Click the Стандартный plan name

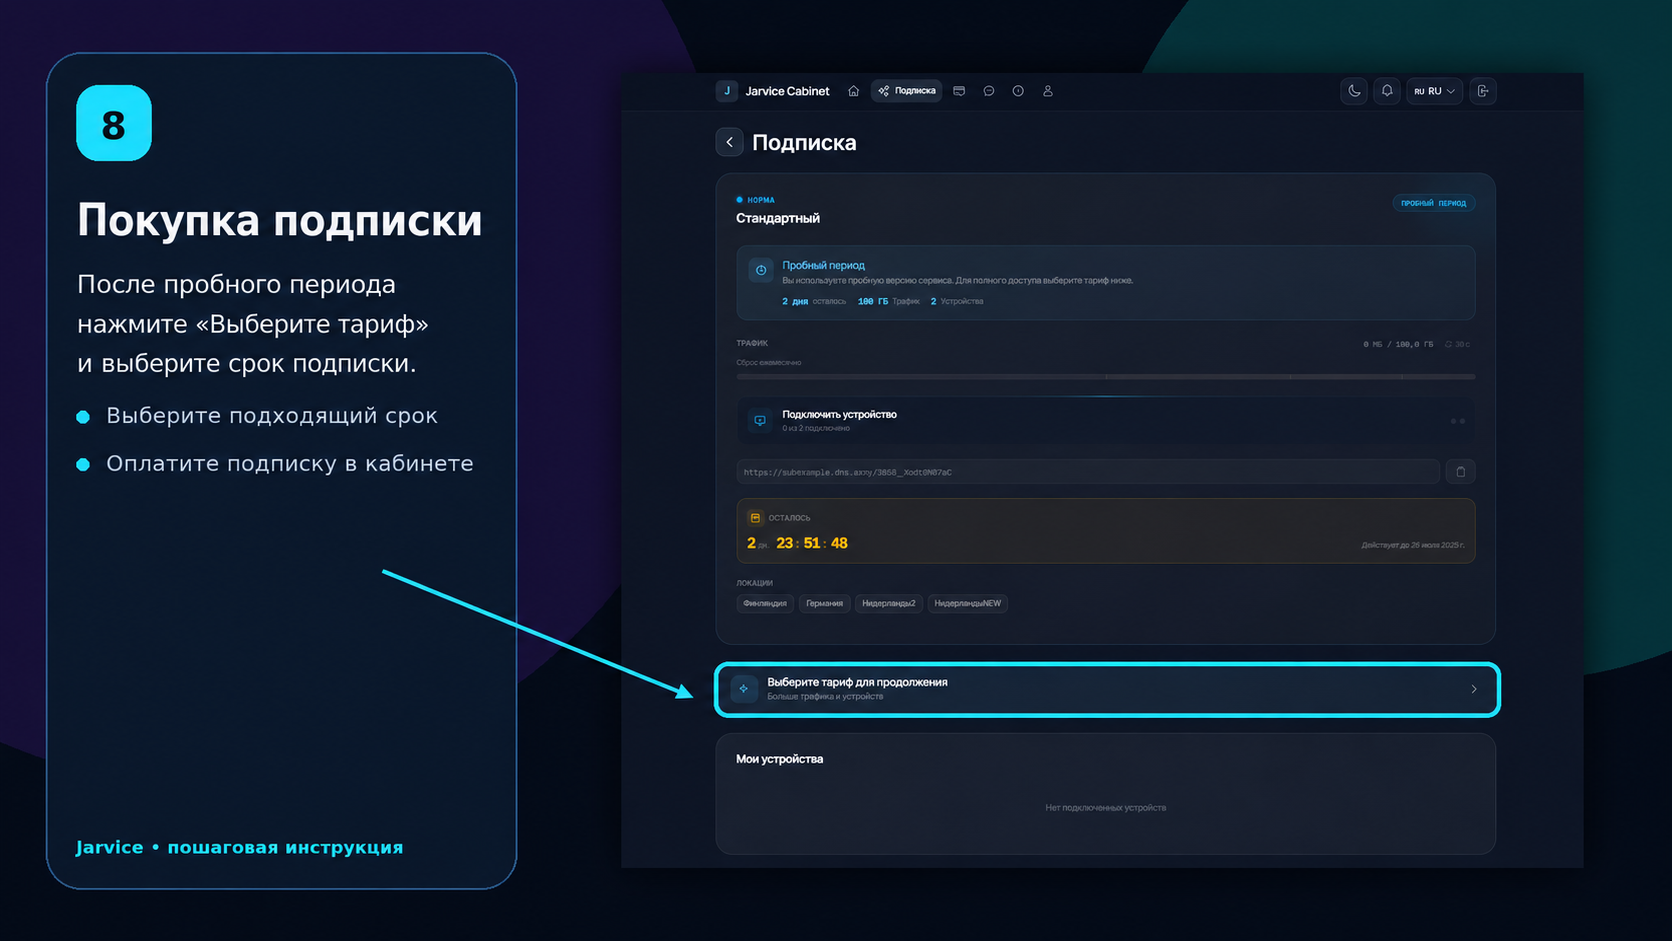coord(778,218)
